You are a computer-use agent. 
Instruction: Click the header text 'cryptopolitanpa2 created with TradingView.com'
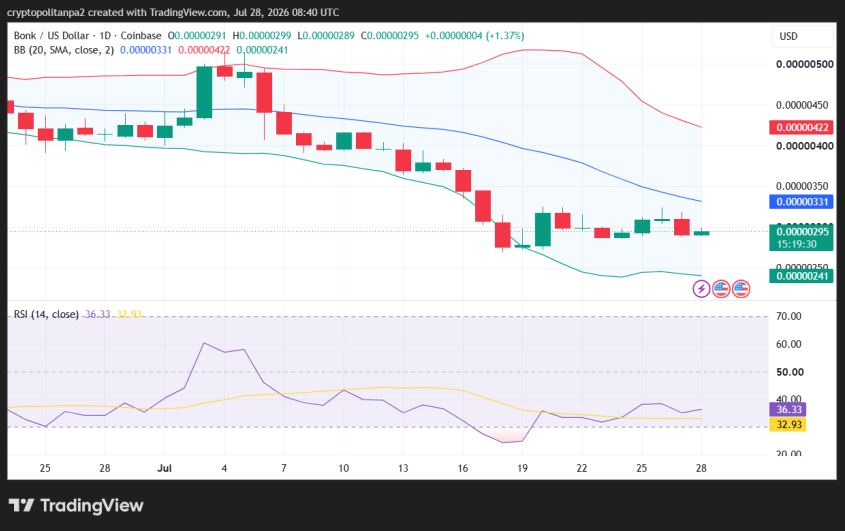(x=117, y=12)
